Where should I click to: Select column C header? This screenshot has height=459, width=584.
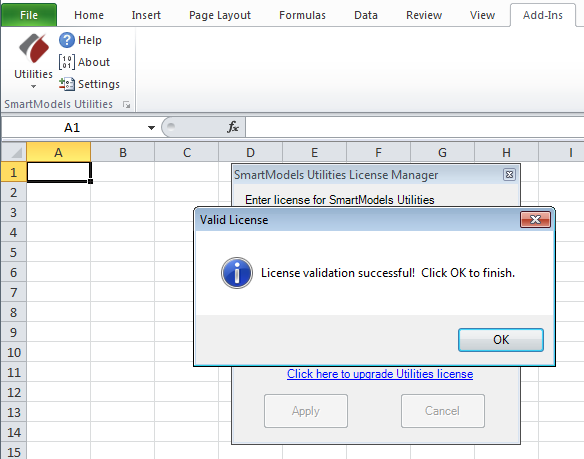[187, 152]
